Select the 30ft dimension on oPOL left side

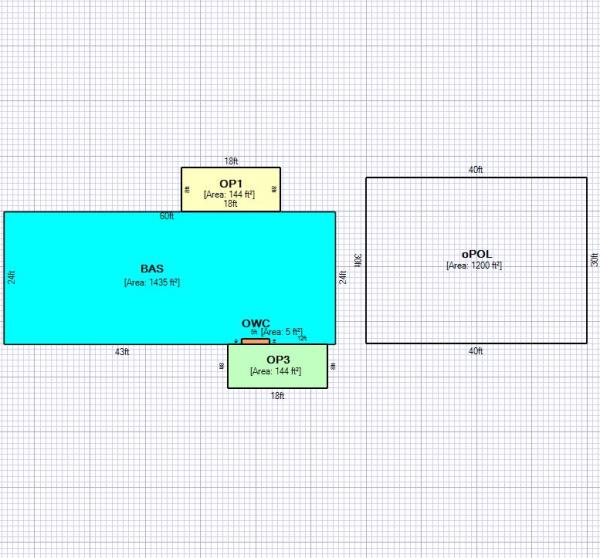pyautogui.click(x=359, y=259)
